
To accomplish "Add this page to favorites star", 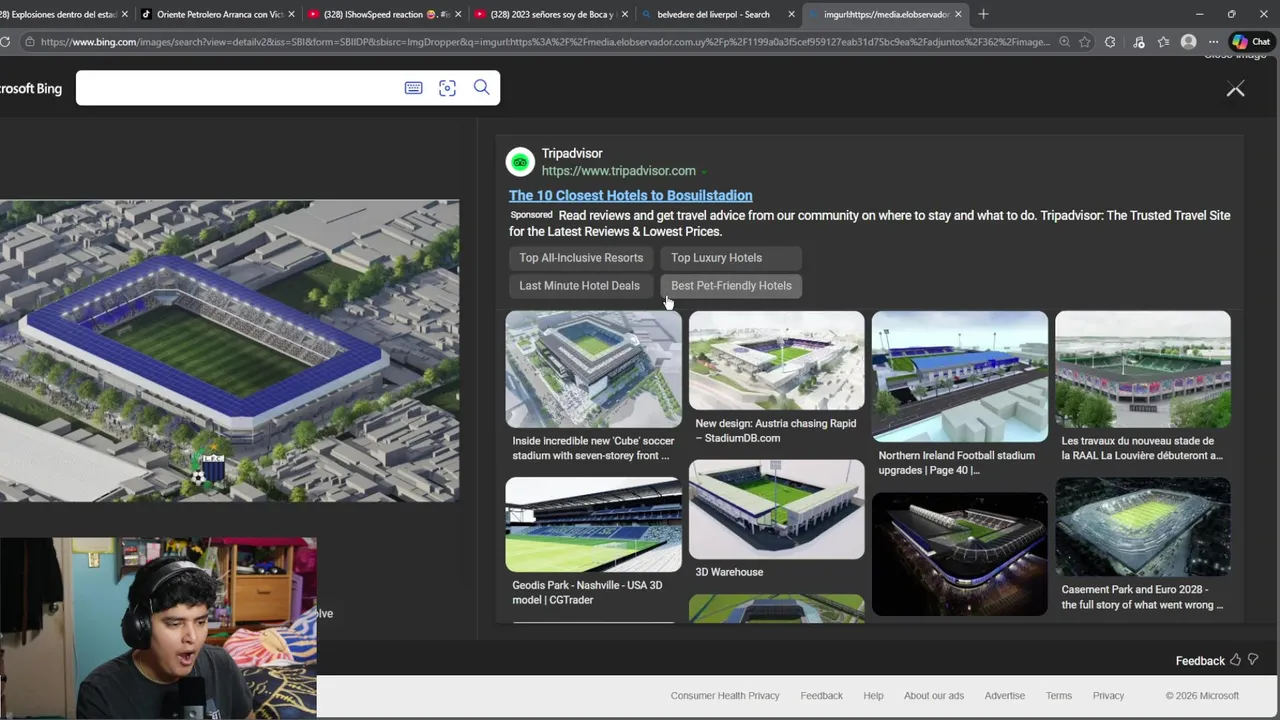I will 1085,42.
